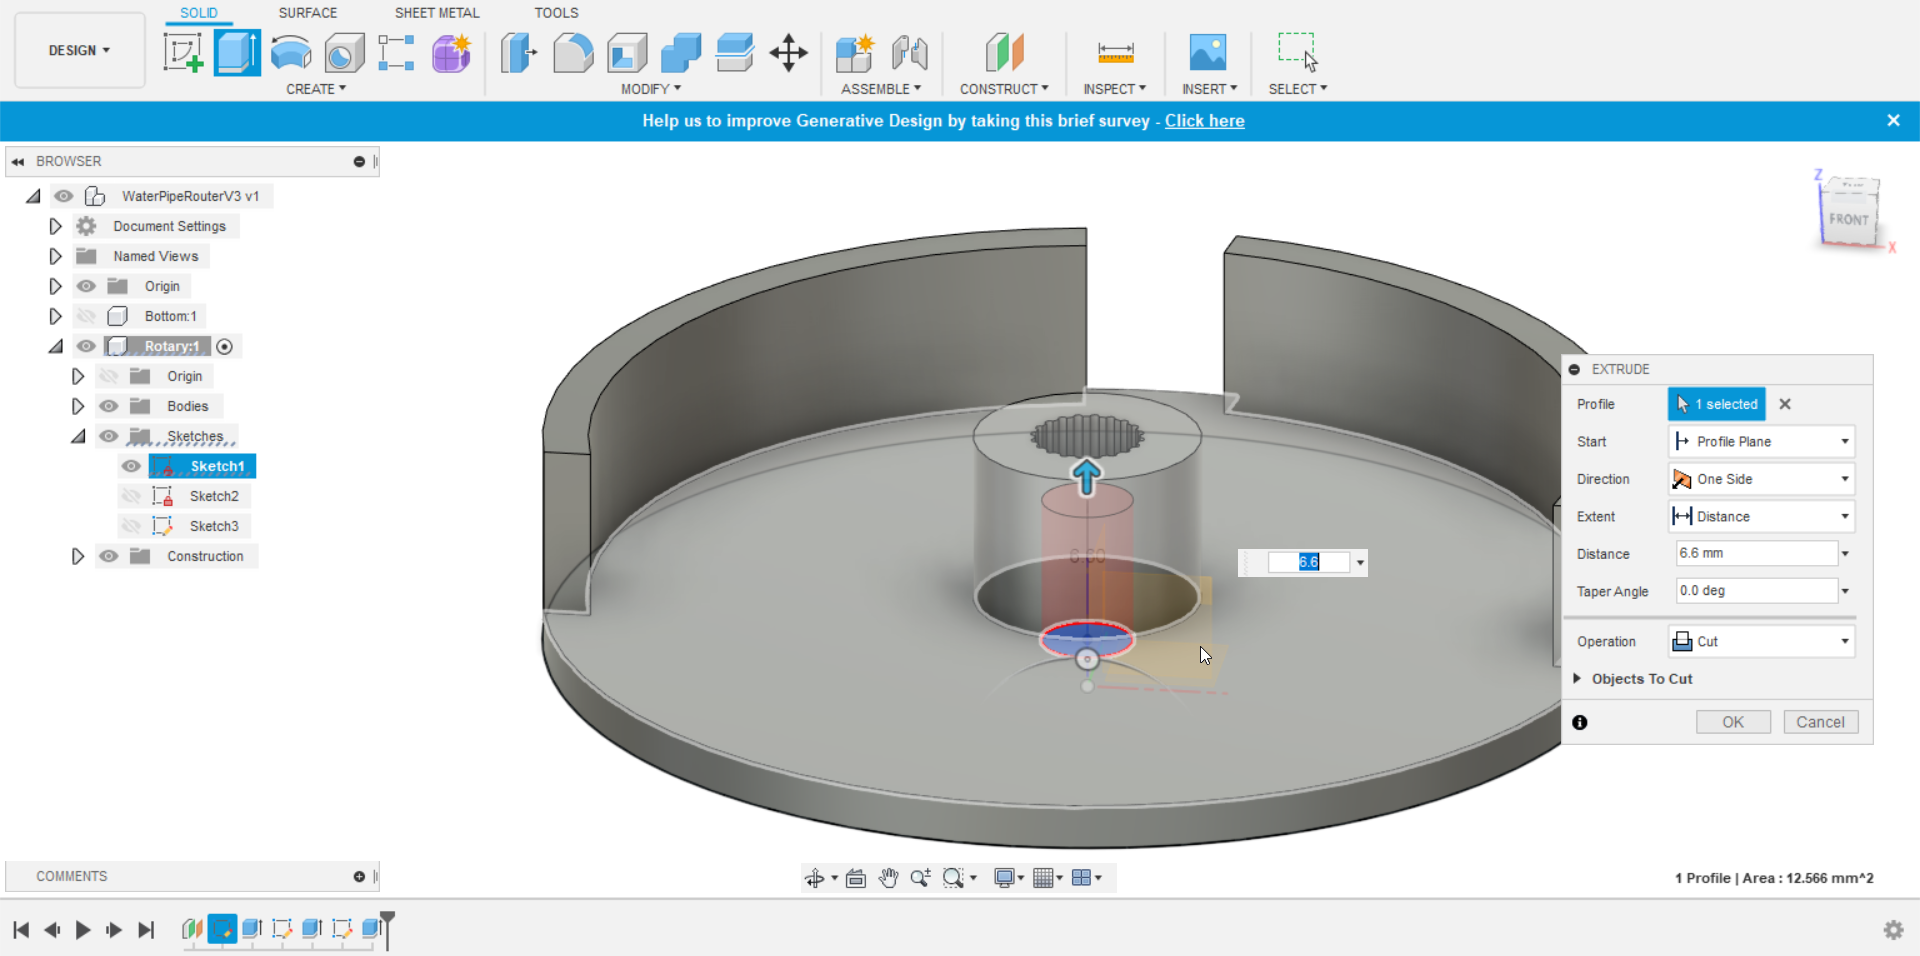Select the Fillet tool in Modify

pyautogui.click(x=573, y=52)
